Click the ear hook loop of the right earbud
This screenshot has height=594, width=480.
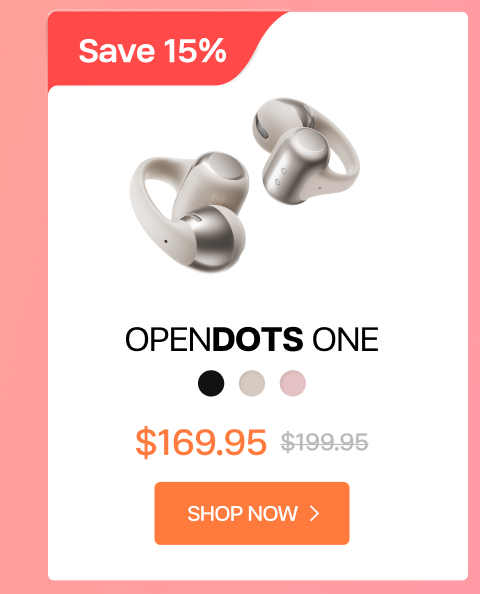point(337,148)
